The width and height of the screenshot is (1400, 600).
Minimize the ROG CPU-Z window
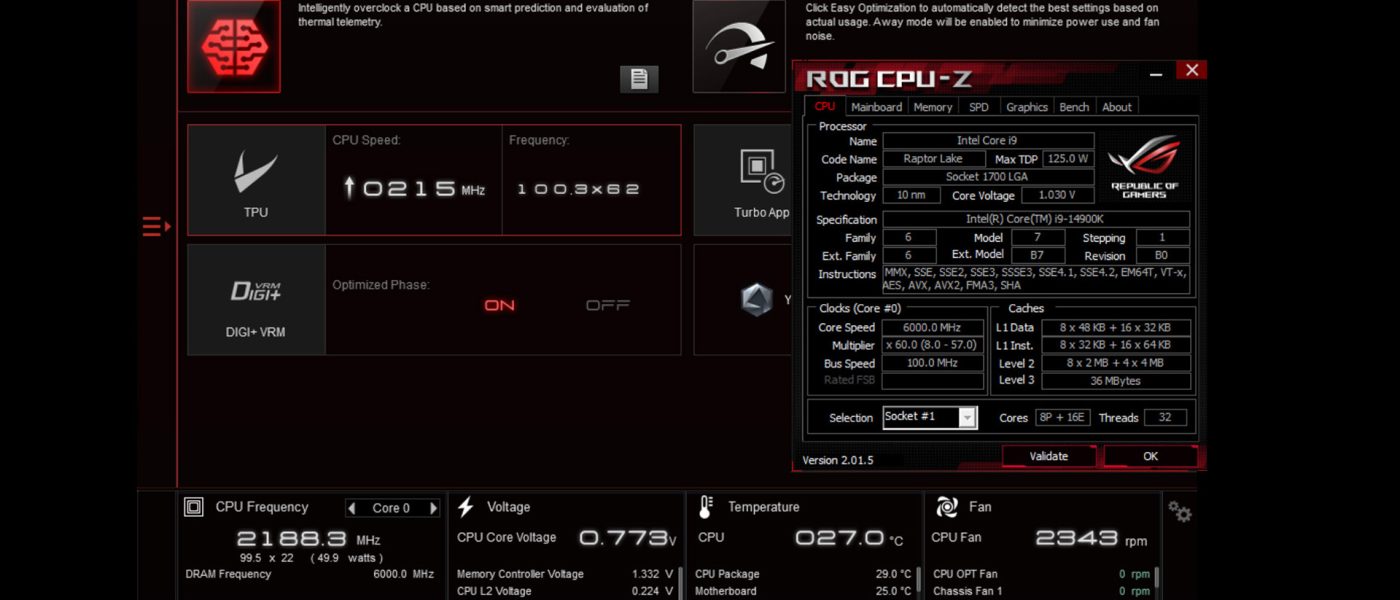point(1156,71)
